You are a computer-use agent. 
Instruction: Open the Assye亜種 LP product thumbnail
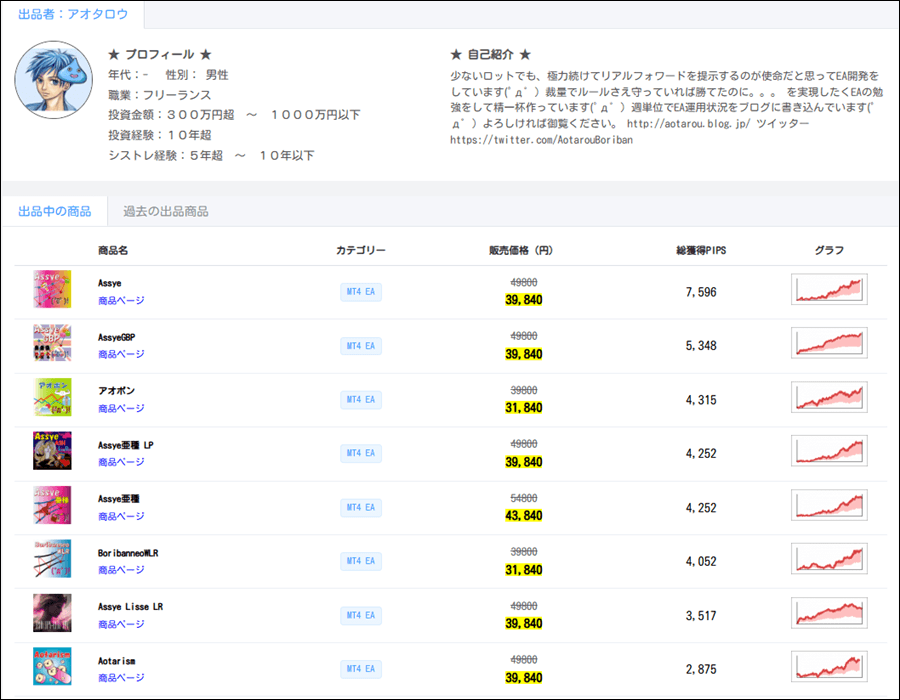pyautogui.click(x=52, y=451)
